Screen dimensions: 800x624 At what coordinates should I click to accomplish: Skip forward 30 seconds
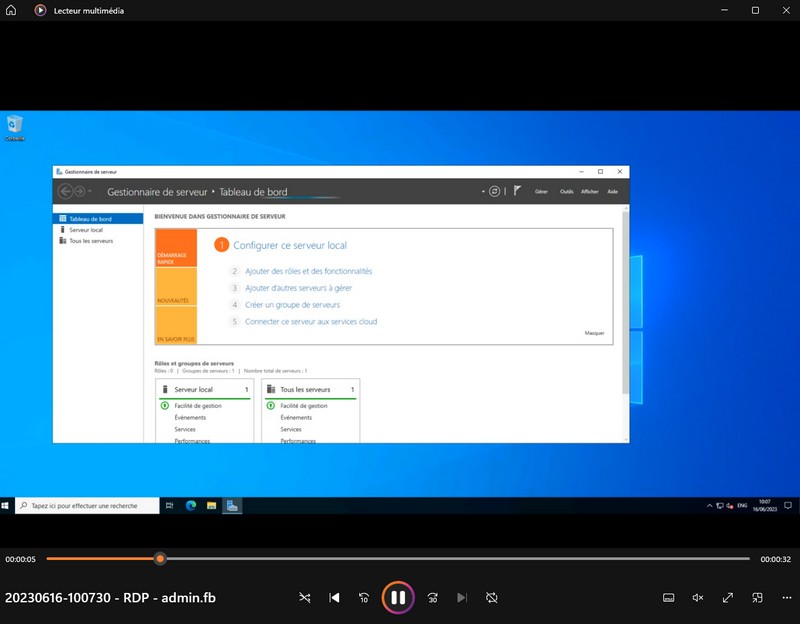point(432,598)
